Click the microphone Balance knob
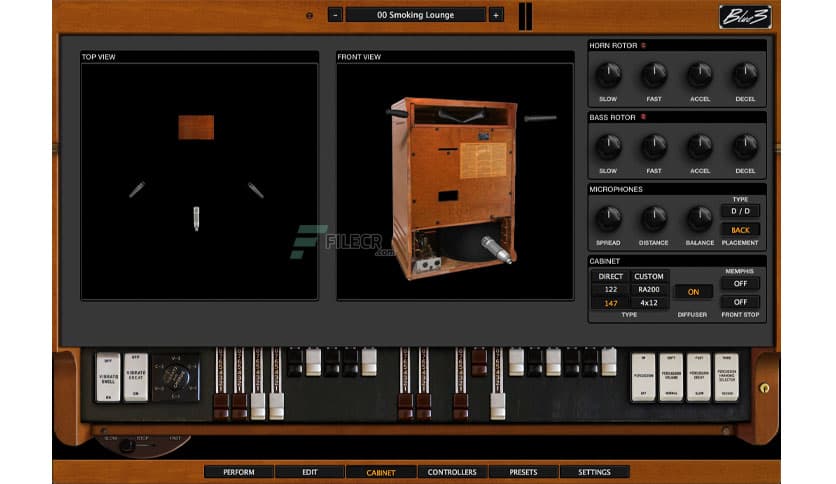 pos(699,219)
